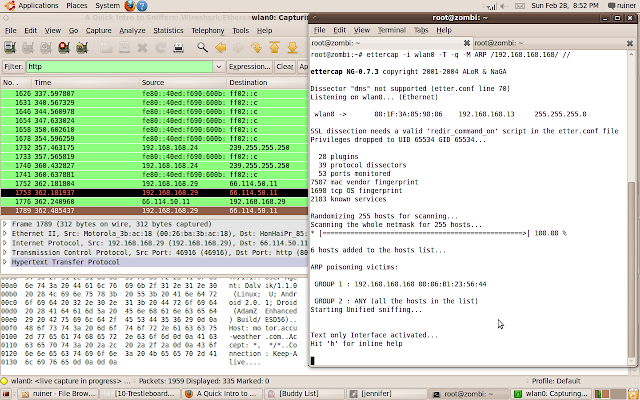Click ruiner user menu in panel
640x400 pixels.
(x=622, y=6)
